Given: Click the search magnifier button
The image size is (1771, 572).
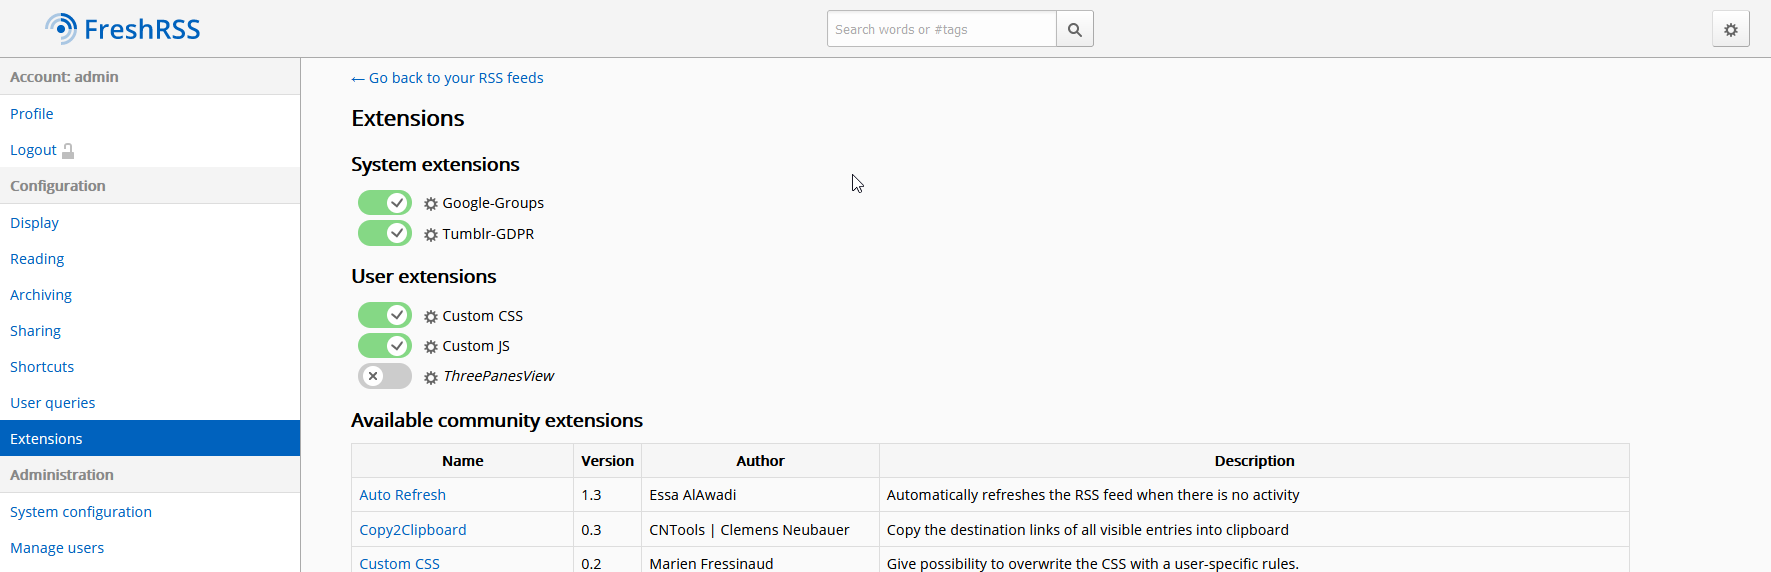Looking at the screenshot, I should 1074,29.
